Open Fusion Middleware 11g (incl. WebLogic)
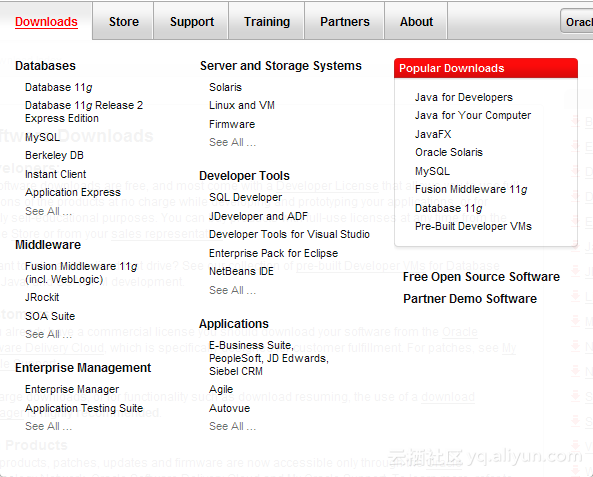The width and height of the screenshot is (593, 477). 81,273
